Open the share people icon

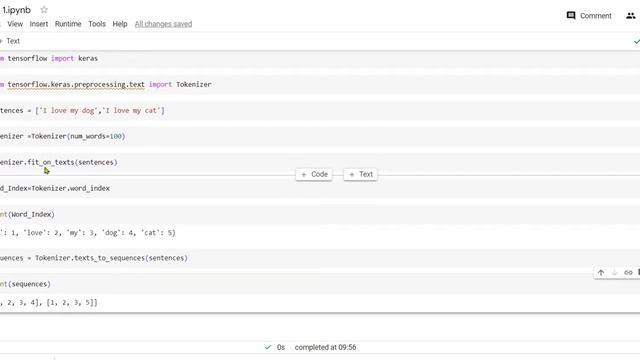pyautogui.click(x=631, y=16)
